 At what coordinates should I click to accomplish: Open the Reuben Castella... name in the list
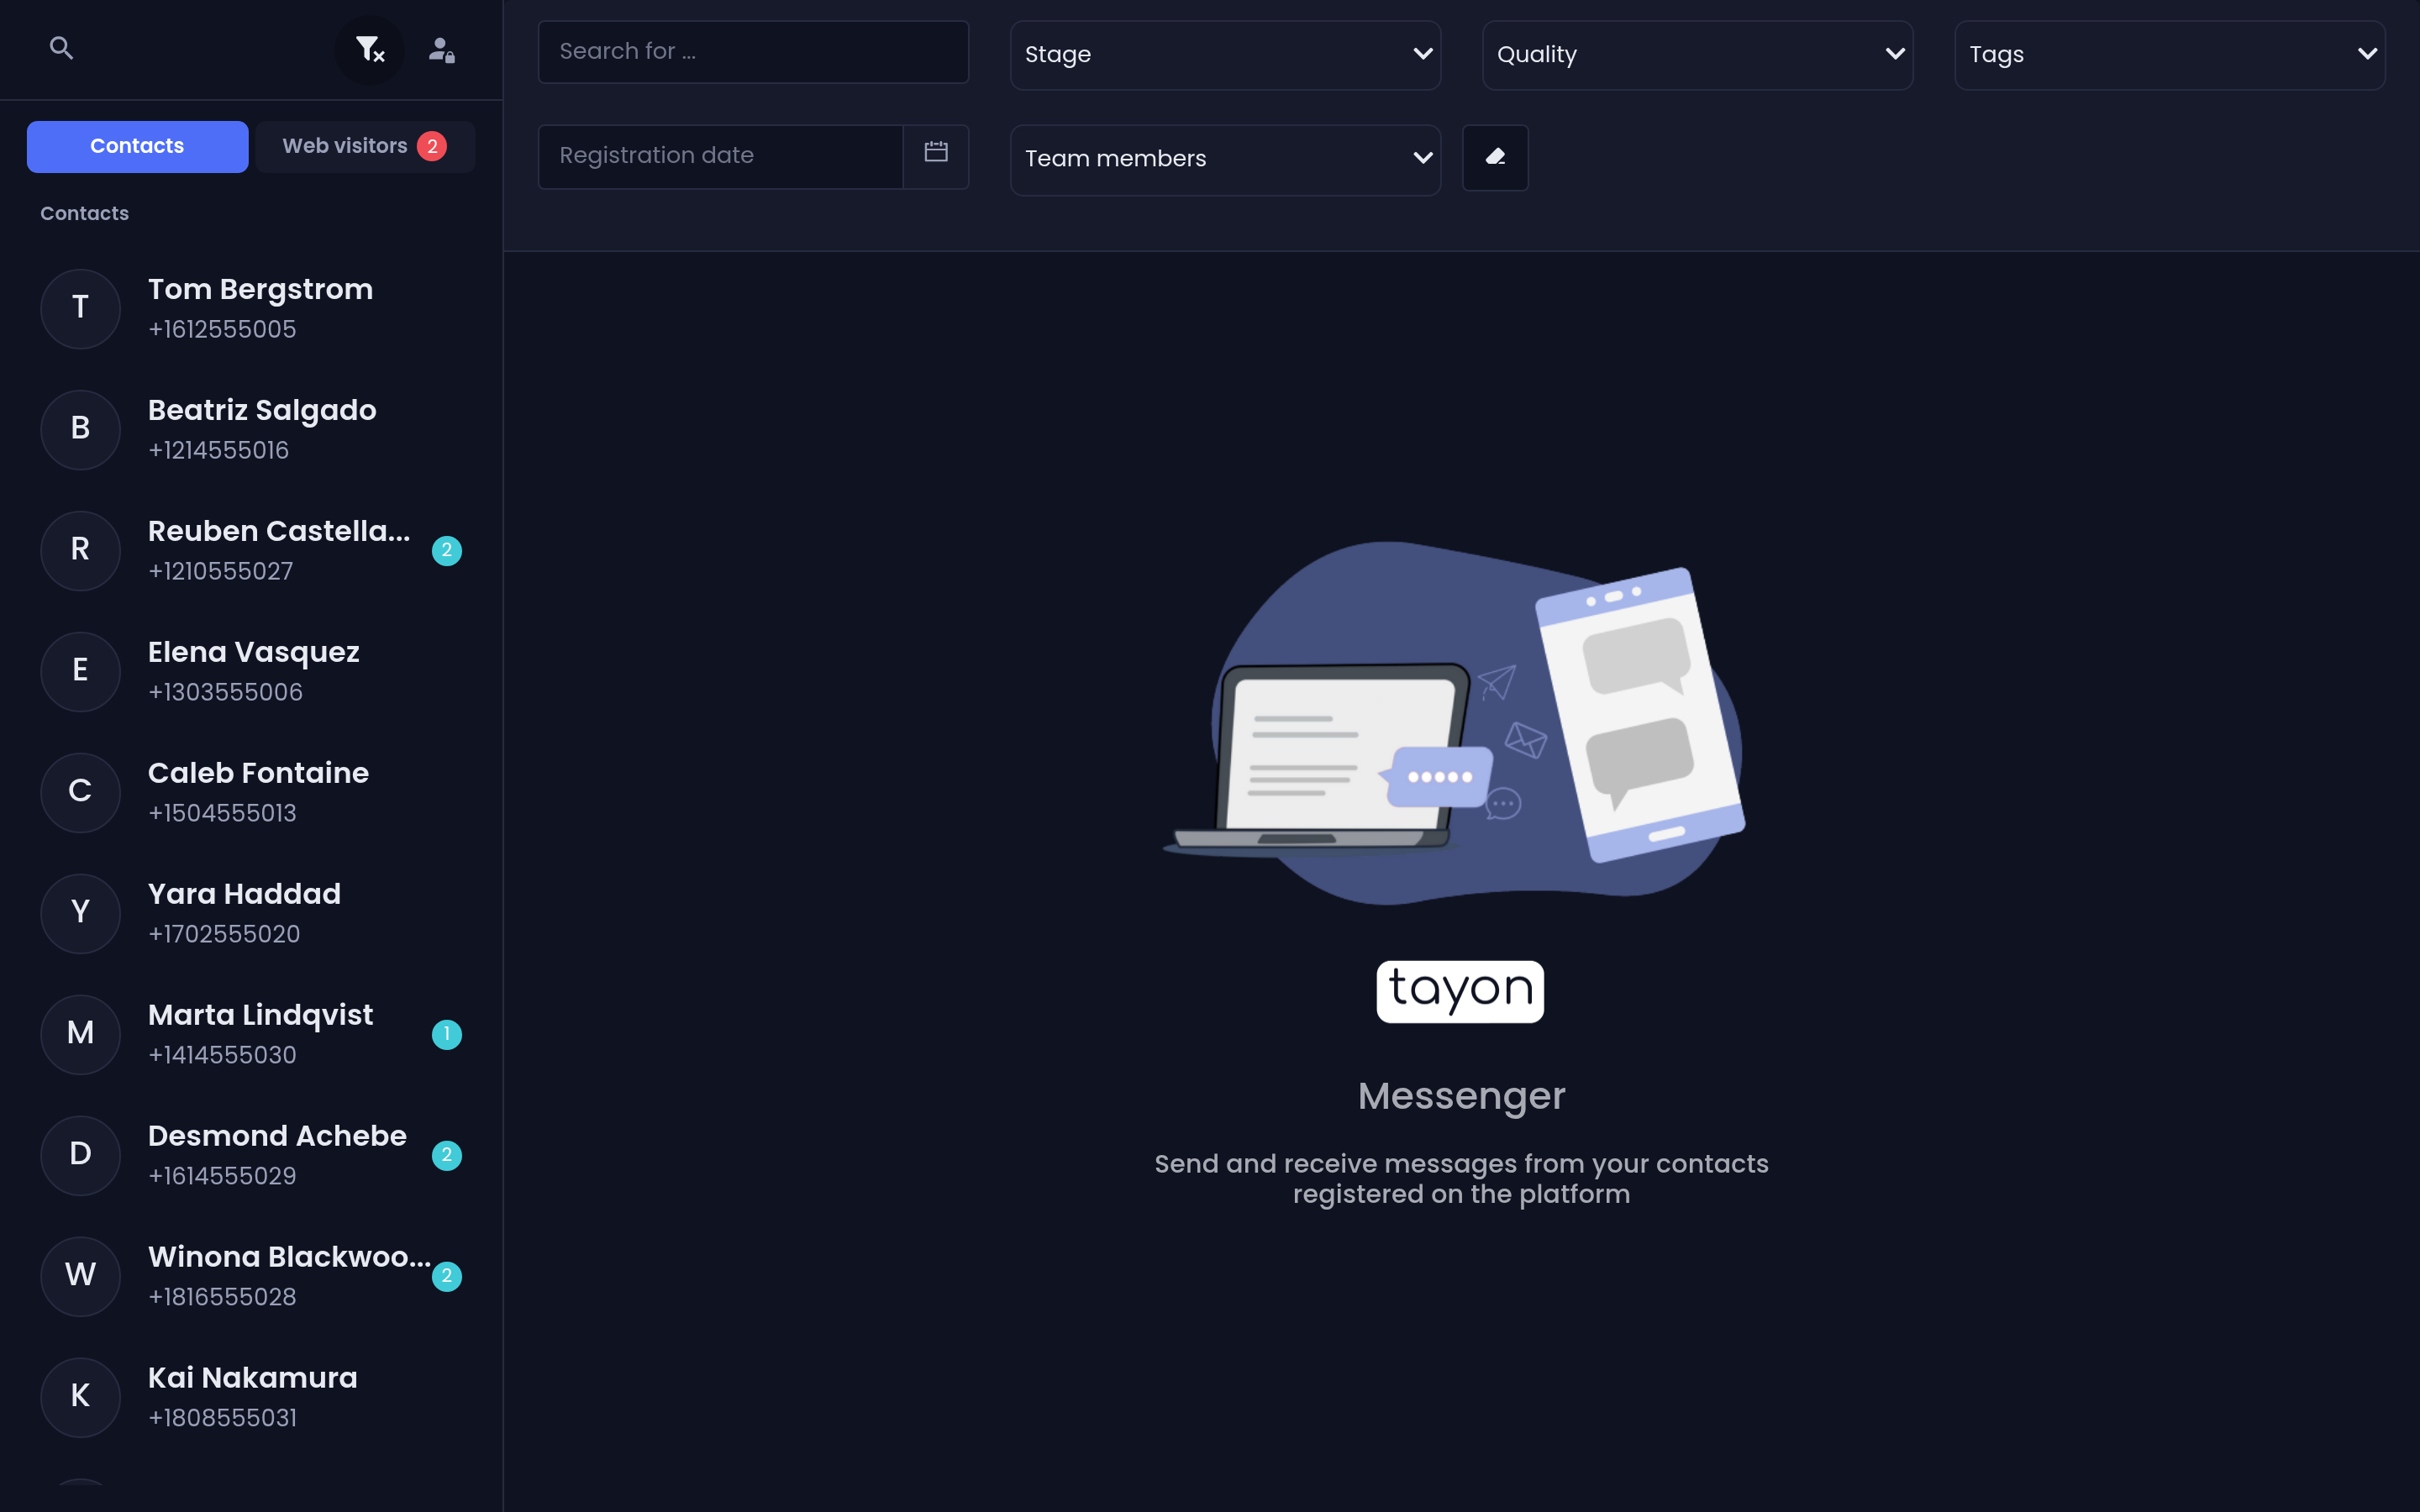click(279, 531)
